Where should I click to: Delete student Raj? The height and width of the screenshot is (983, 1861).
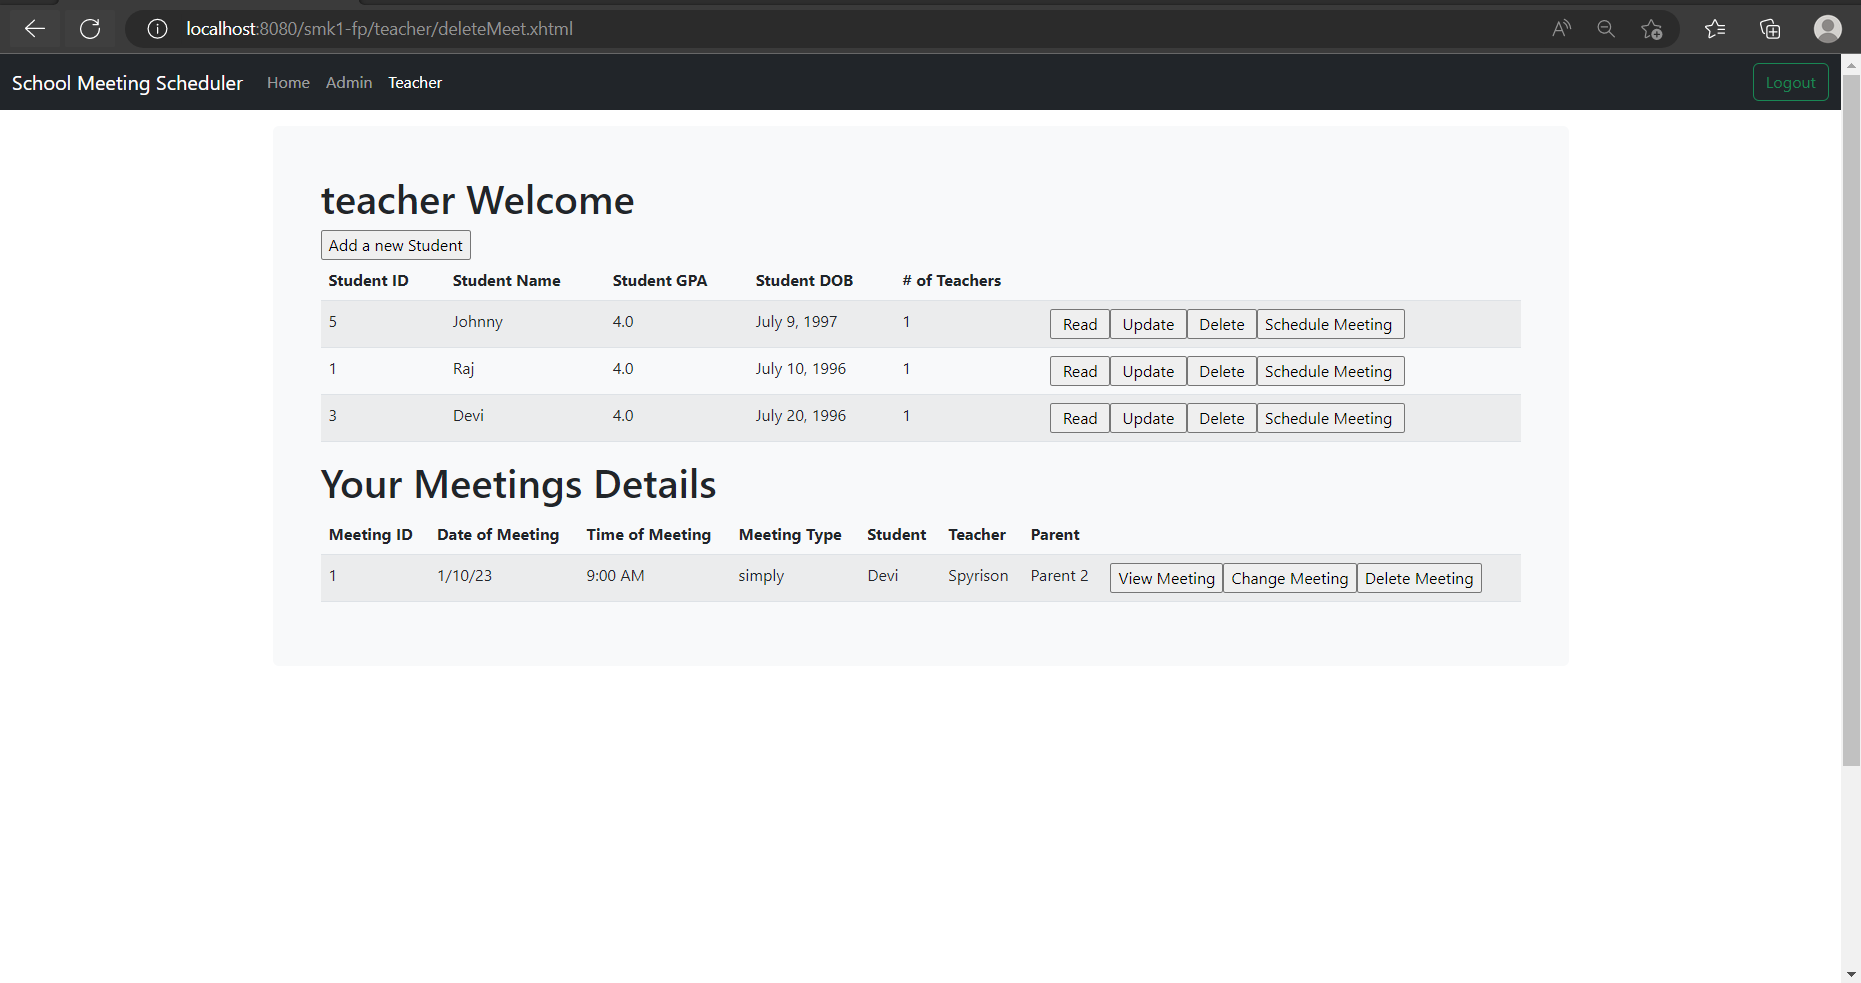1221,370
